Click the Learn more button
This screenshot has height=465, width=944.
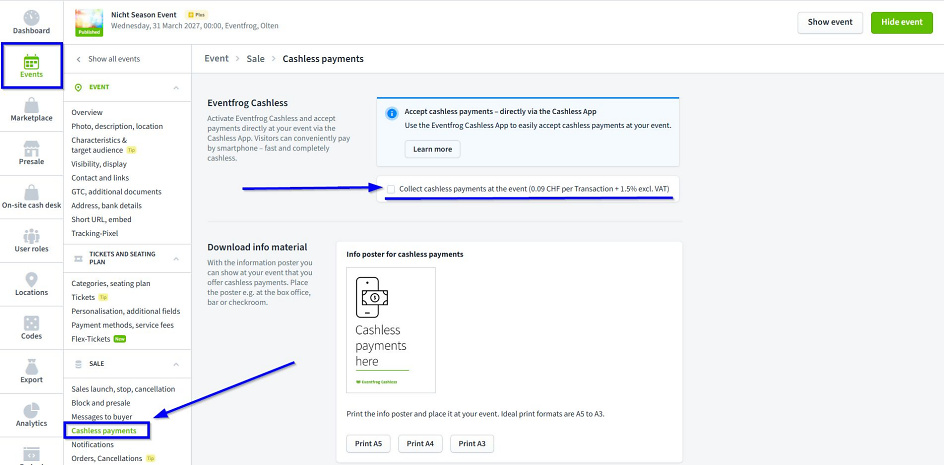tap(432, 149)
